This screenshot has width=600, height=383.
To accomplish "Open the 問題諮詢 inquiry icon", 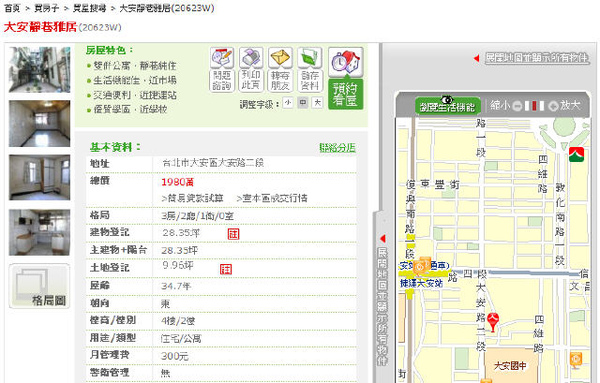I will [222, 70].
